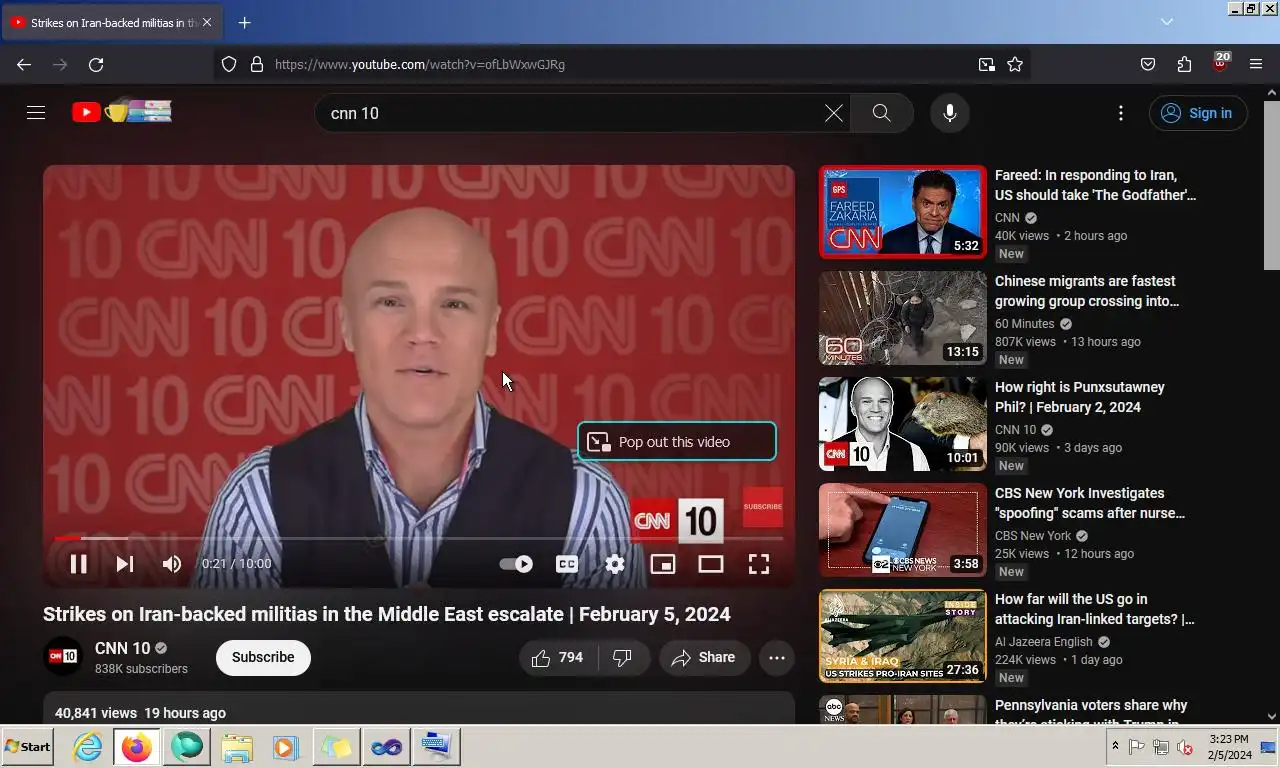Viewport: 1280px width, 768px height.
Task: Open browser extensions menu
Action: [x=1184, y=64]
